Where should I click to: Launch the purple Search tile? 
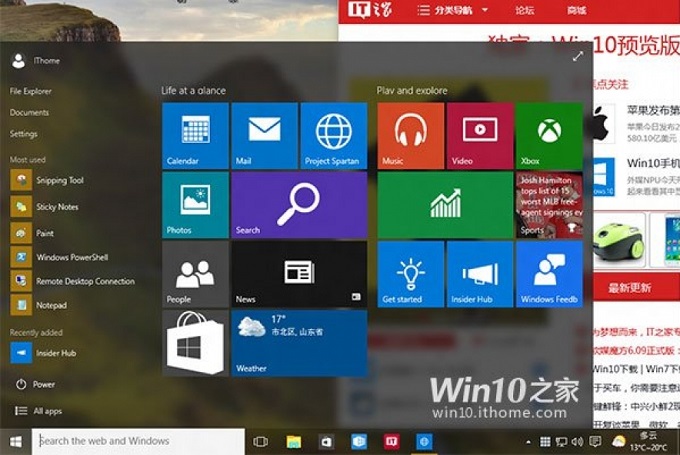[x=299, y=205]
